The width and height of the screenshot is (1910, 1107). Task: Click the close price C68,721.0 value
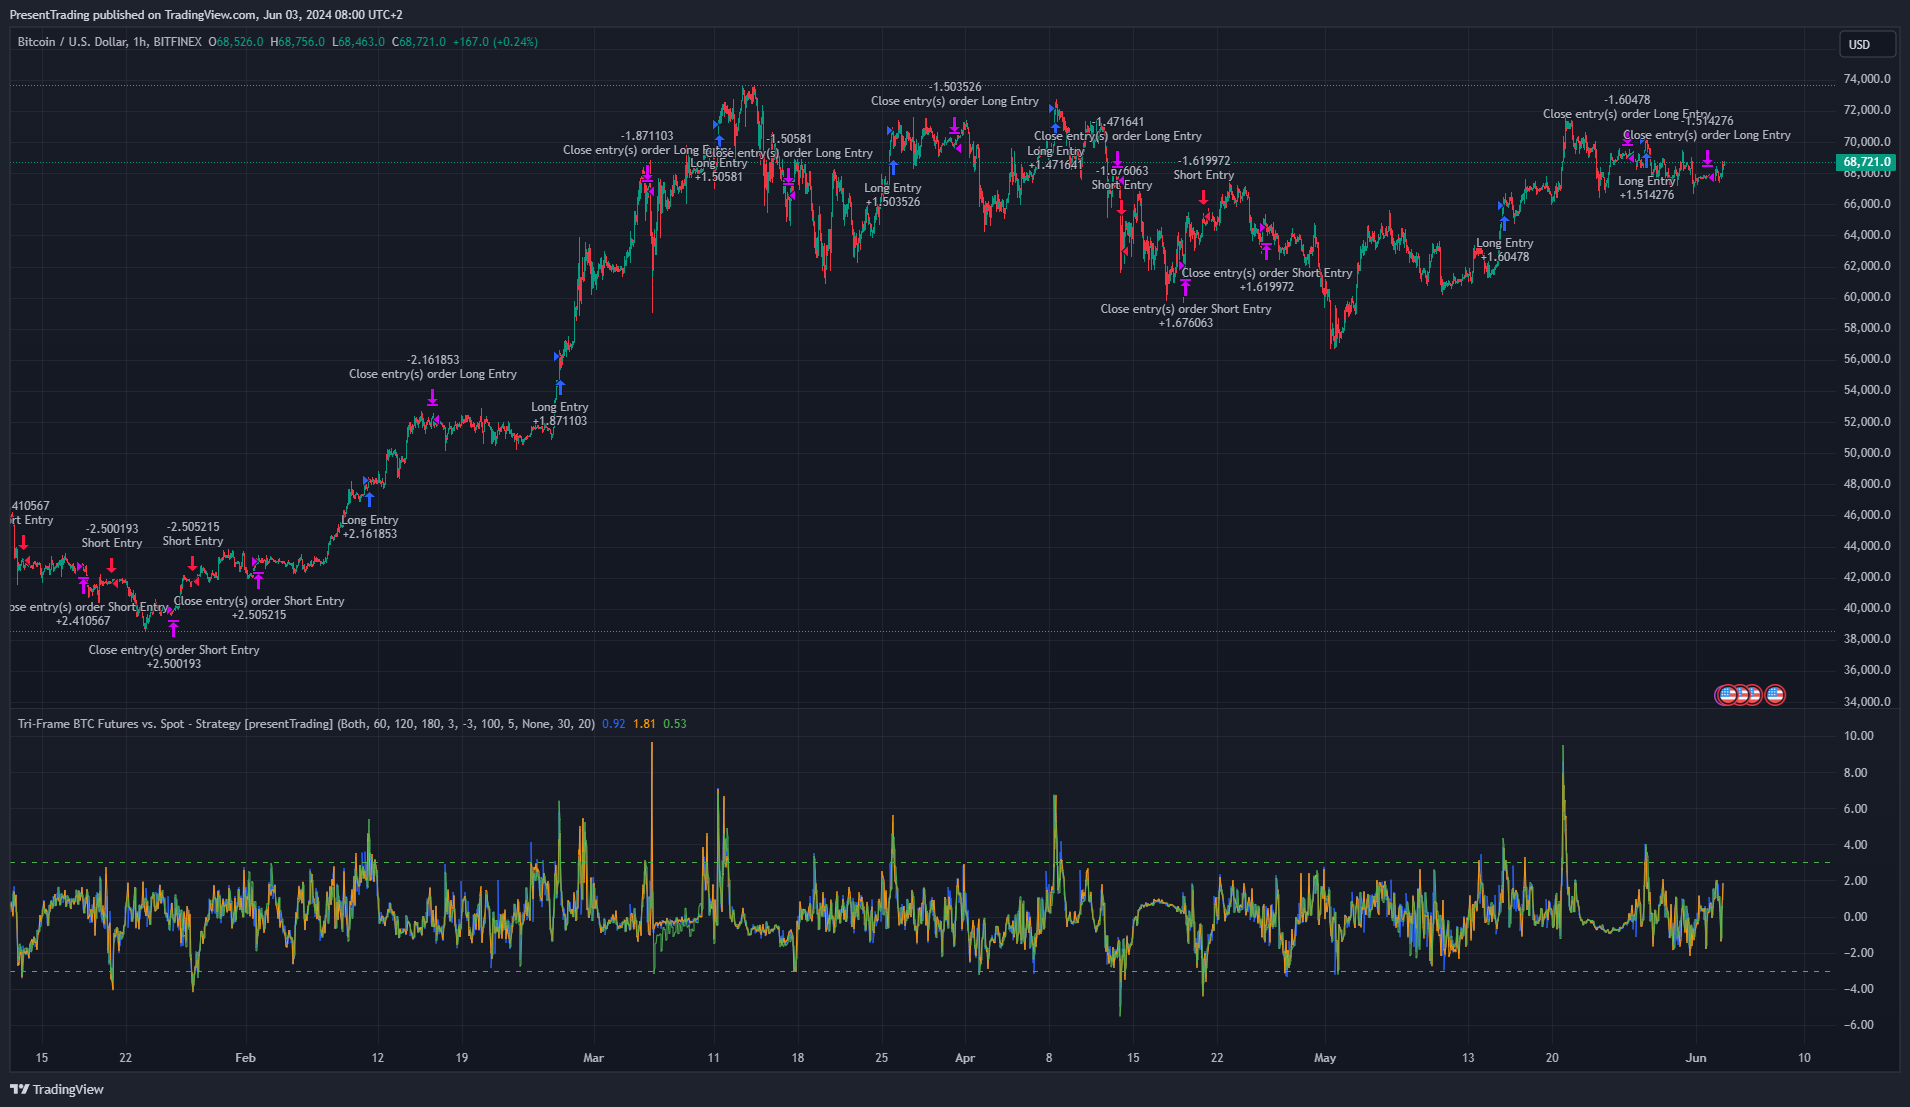419,42
